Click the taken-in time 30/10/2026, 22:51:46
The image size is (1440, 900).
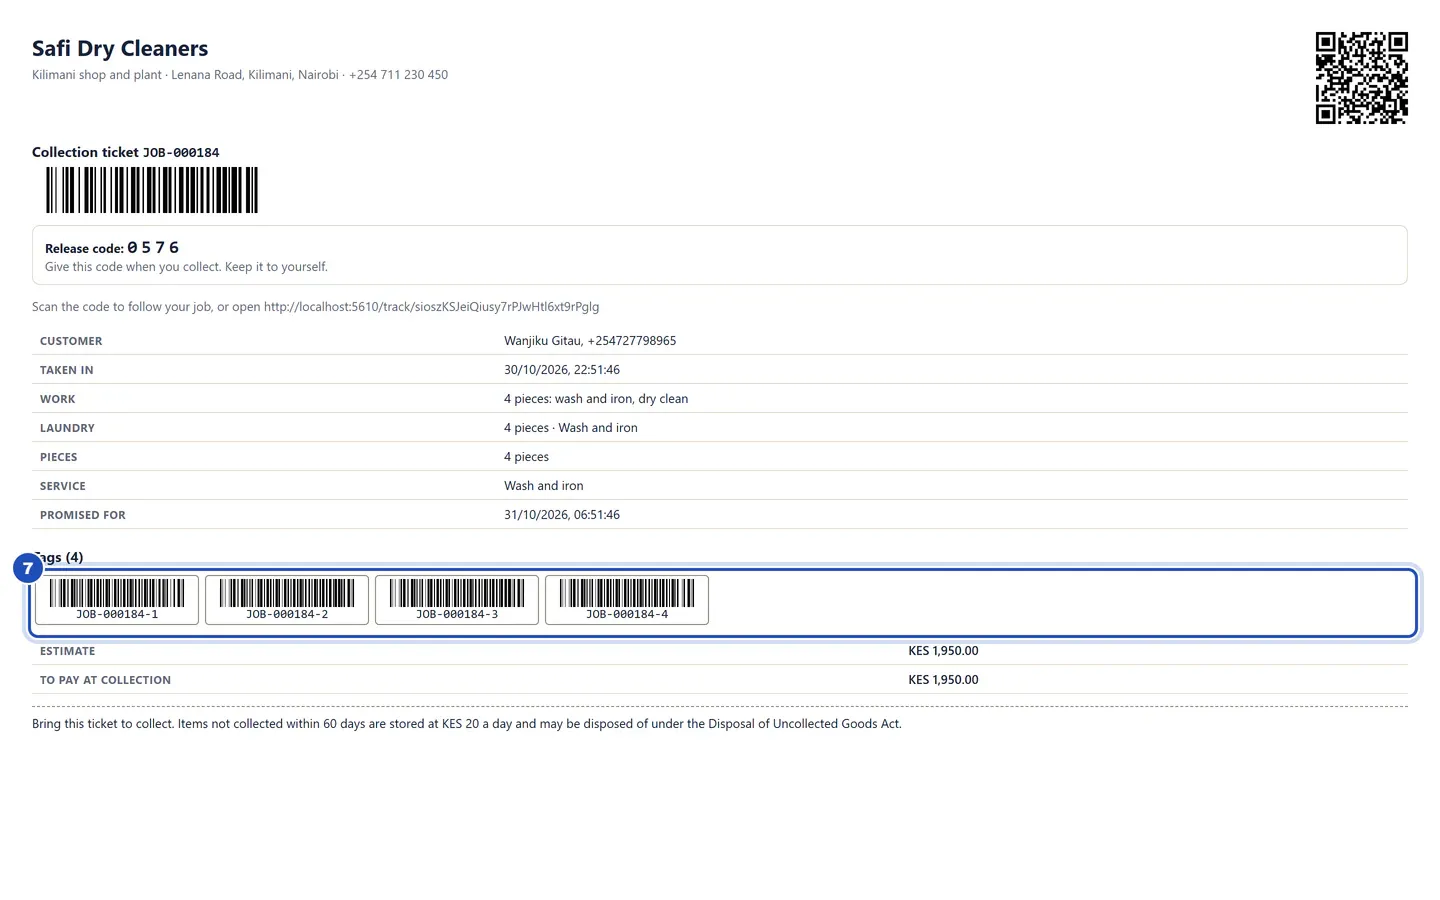coord(562,370)
